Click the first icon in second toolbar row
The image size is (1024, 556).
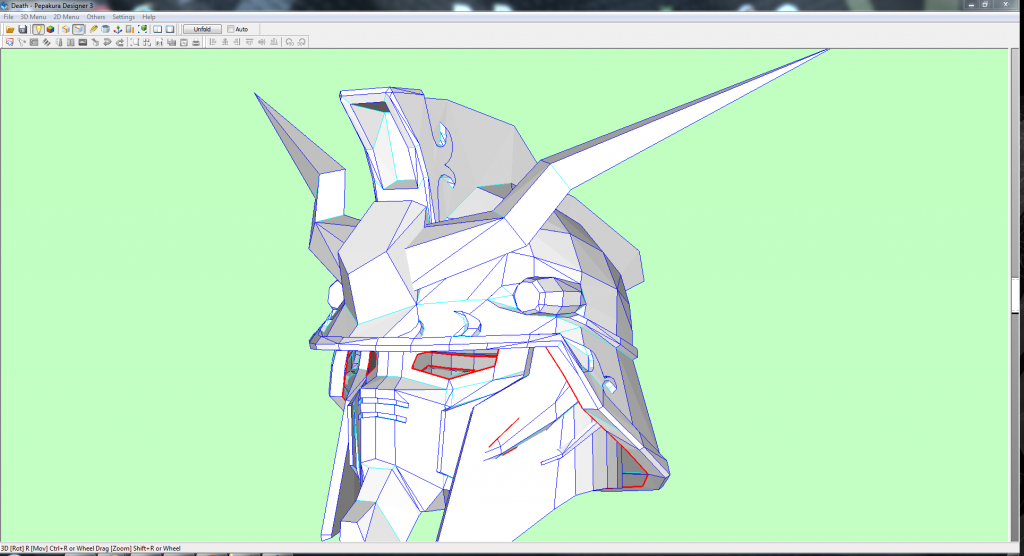click(10, 42)
